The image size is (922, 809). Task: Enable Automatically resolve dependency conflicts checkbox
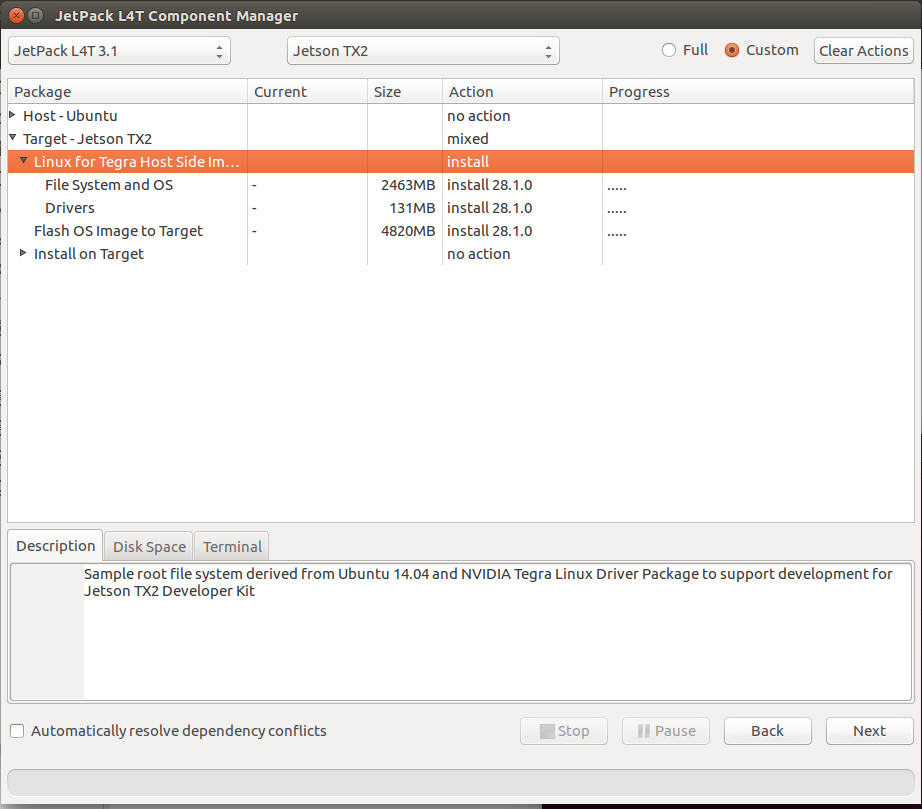pyautogui.click(x=17, y=731)
